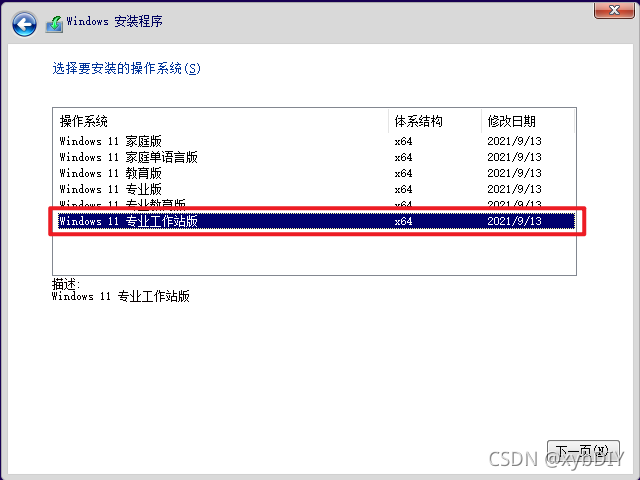
Task: Click the 体系结构 column header
Action: [435, 121]
